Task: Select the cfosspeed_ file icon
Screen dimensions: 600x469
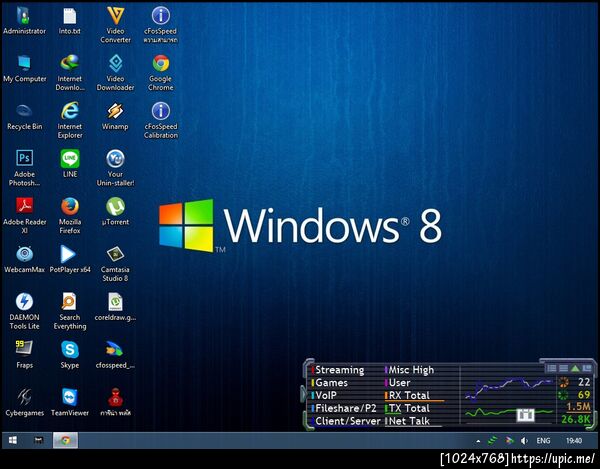Action: (x=115, y=355)
